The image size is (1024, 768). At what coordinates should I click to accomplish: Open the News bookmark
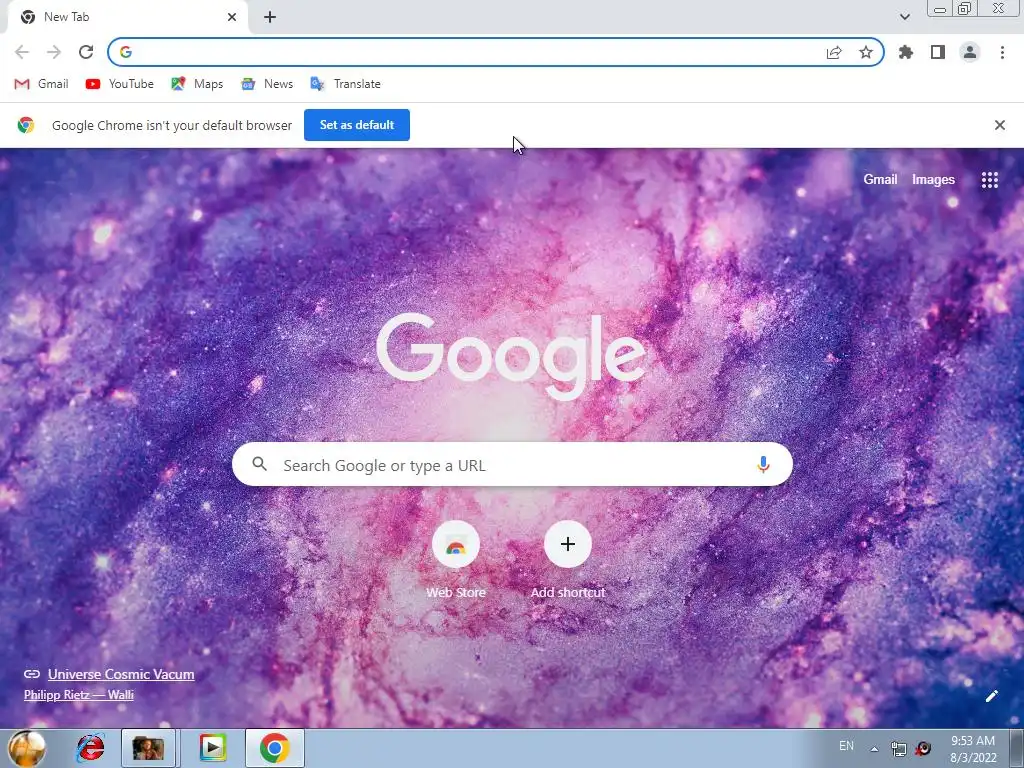266,84
